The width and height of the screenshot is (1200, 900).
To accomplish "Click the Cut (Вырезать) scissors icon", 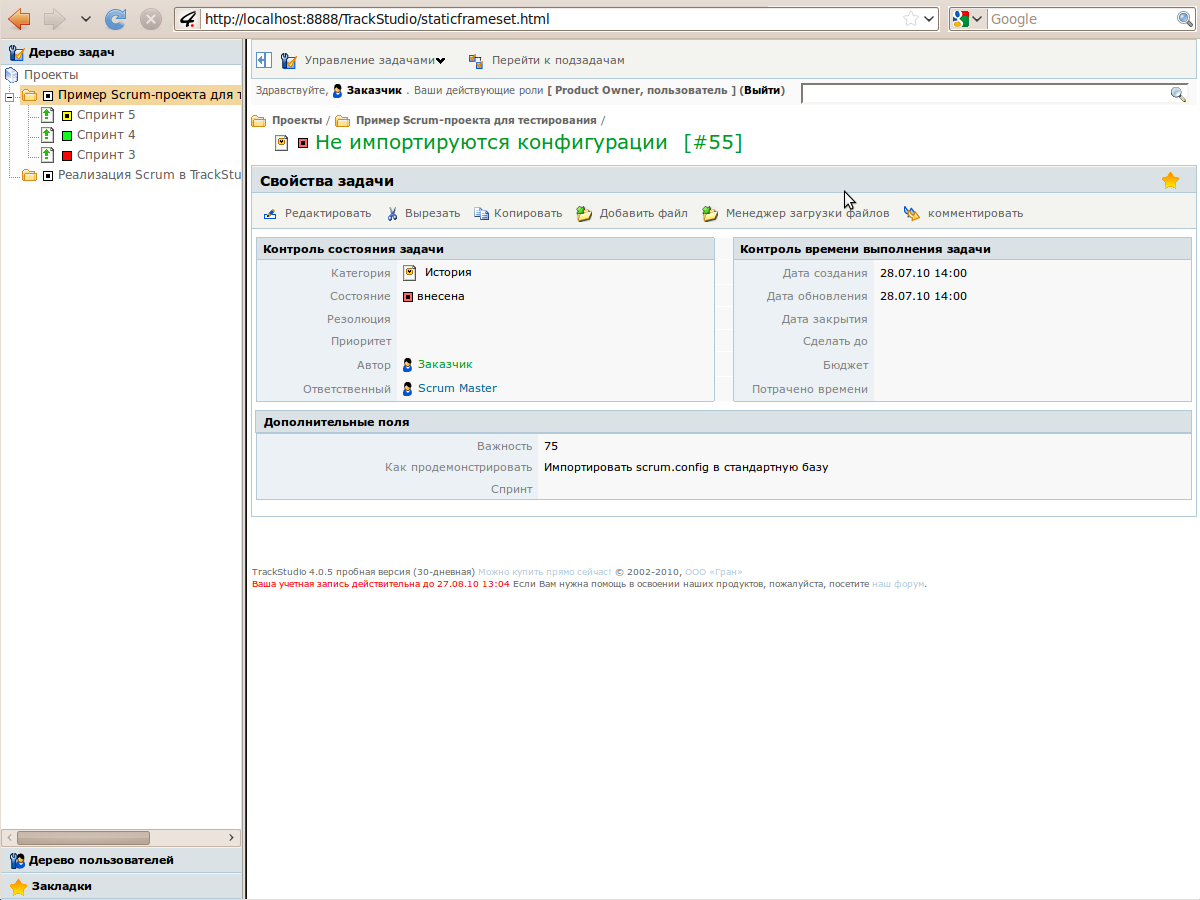I will tap(393, 213).
